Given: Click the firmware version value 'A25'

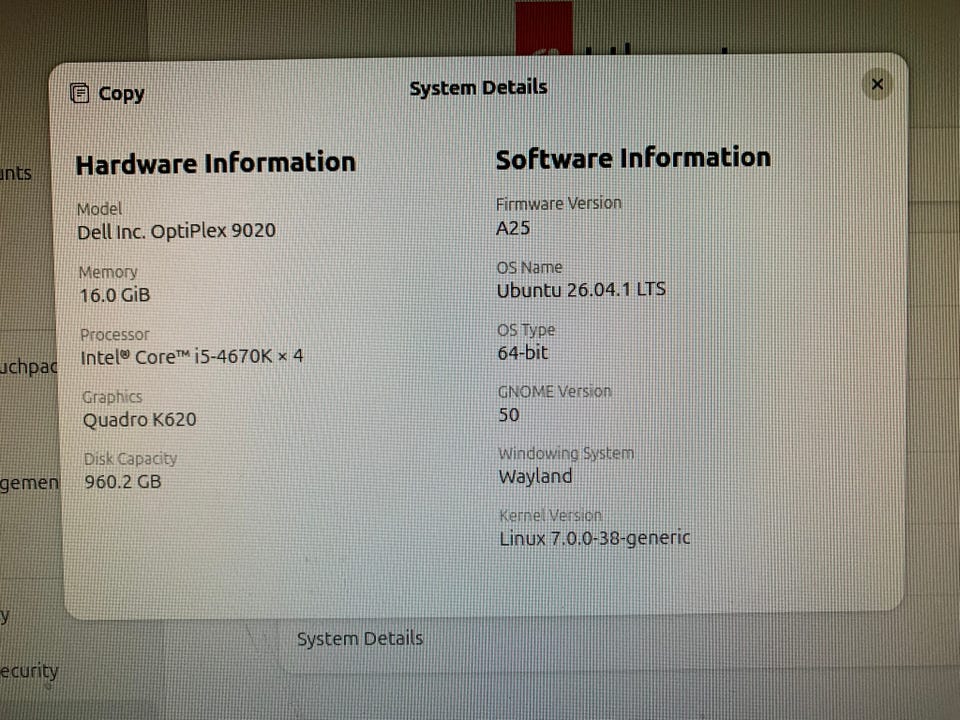Looking at the screenshot, I should (x=513, y=228).
